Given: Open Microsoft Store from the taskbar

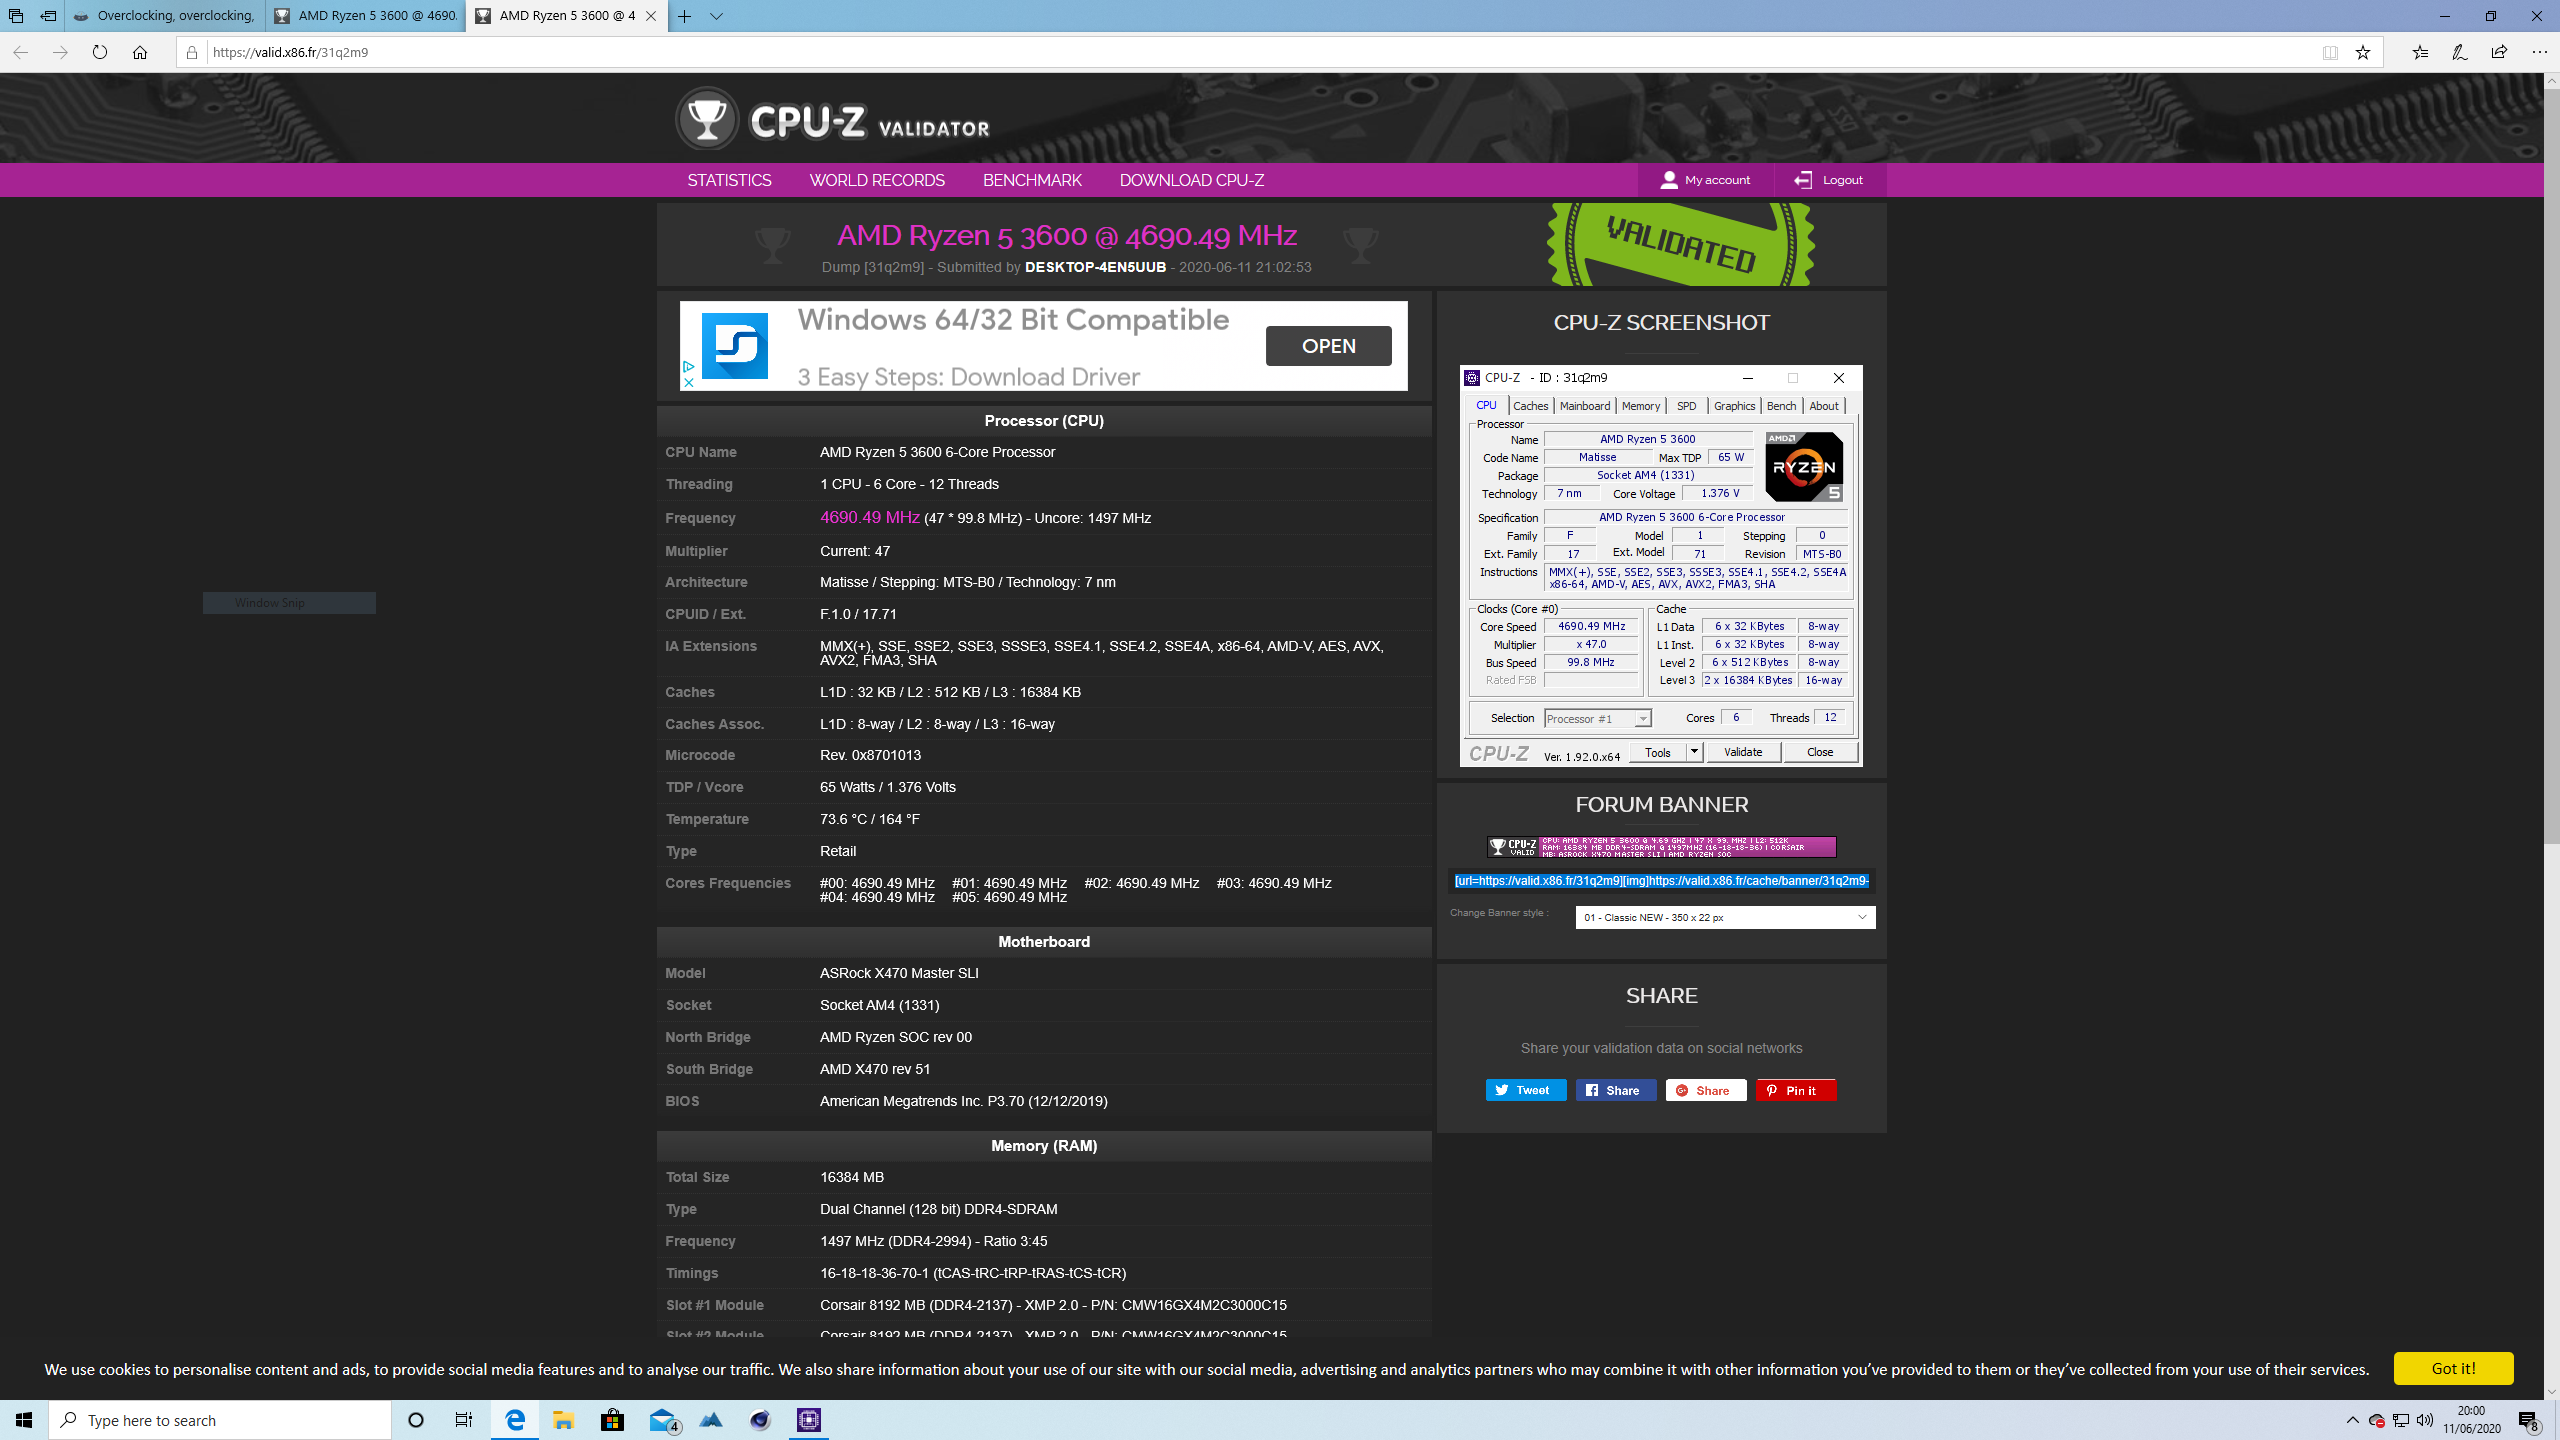Looking at the screenshot, I should tap(612, 1420).
